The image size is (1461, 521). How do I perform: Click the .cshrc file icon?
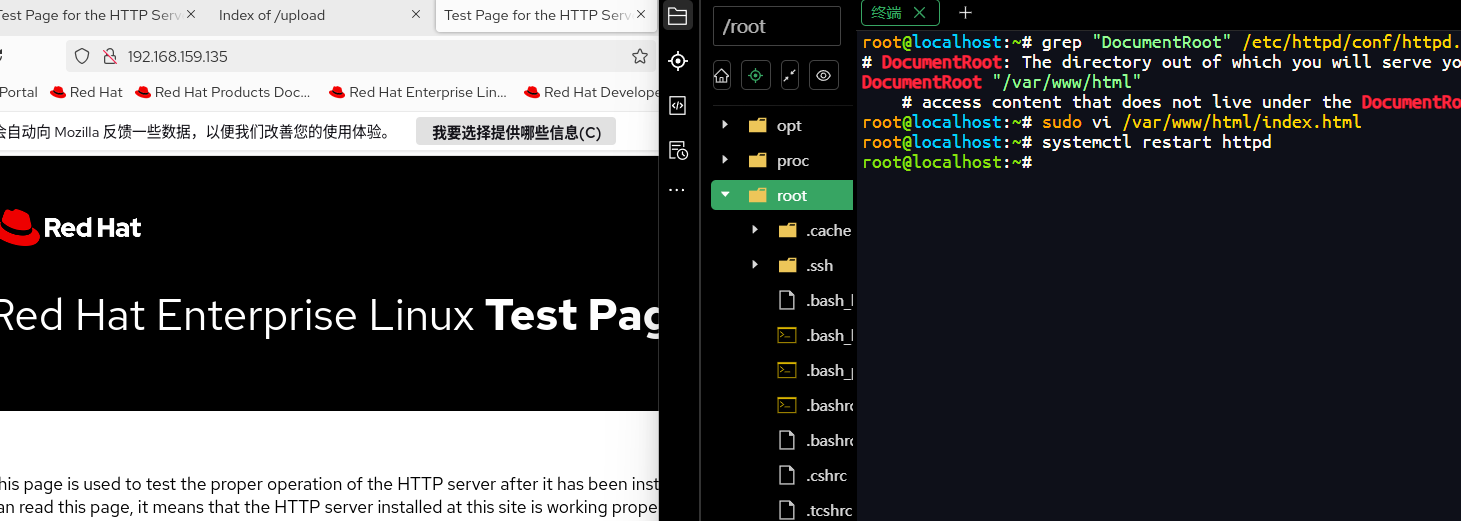tap(787, 475)
